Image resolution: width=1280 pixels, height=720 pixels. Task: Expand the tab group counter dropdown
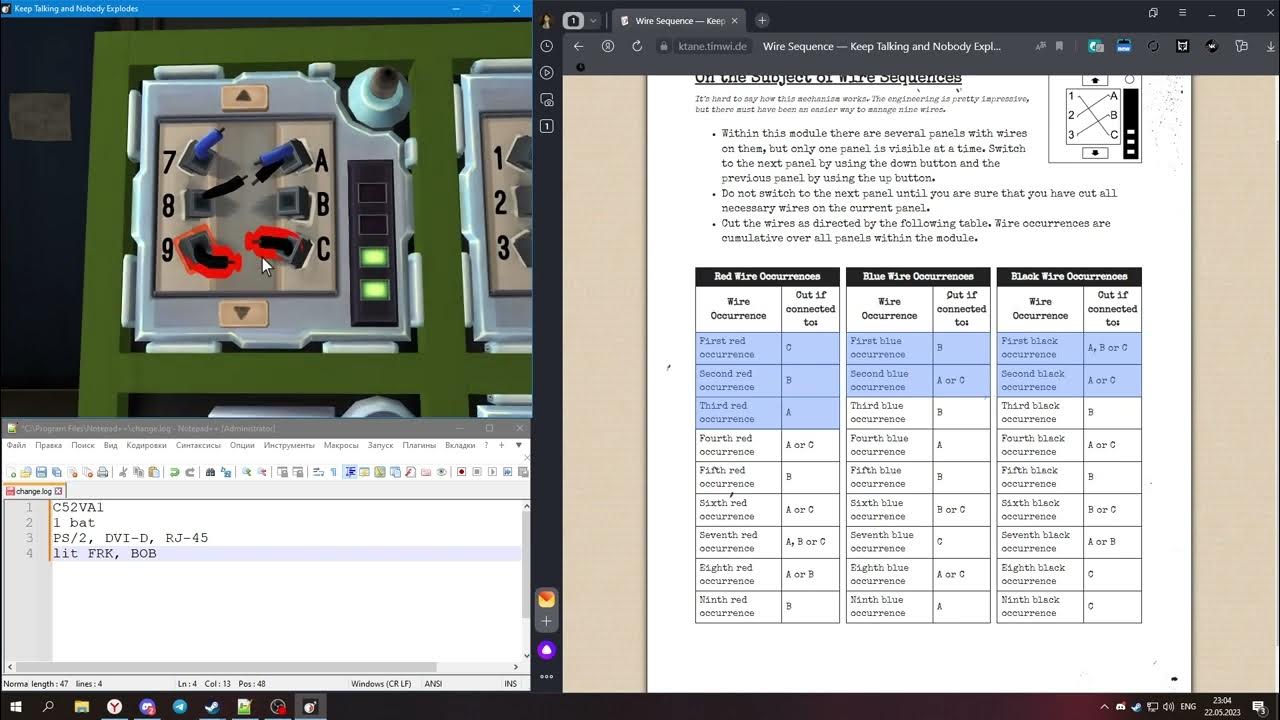point(593,20)
